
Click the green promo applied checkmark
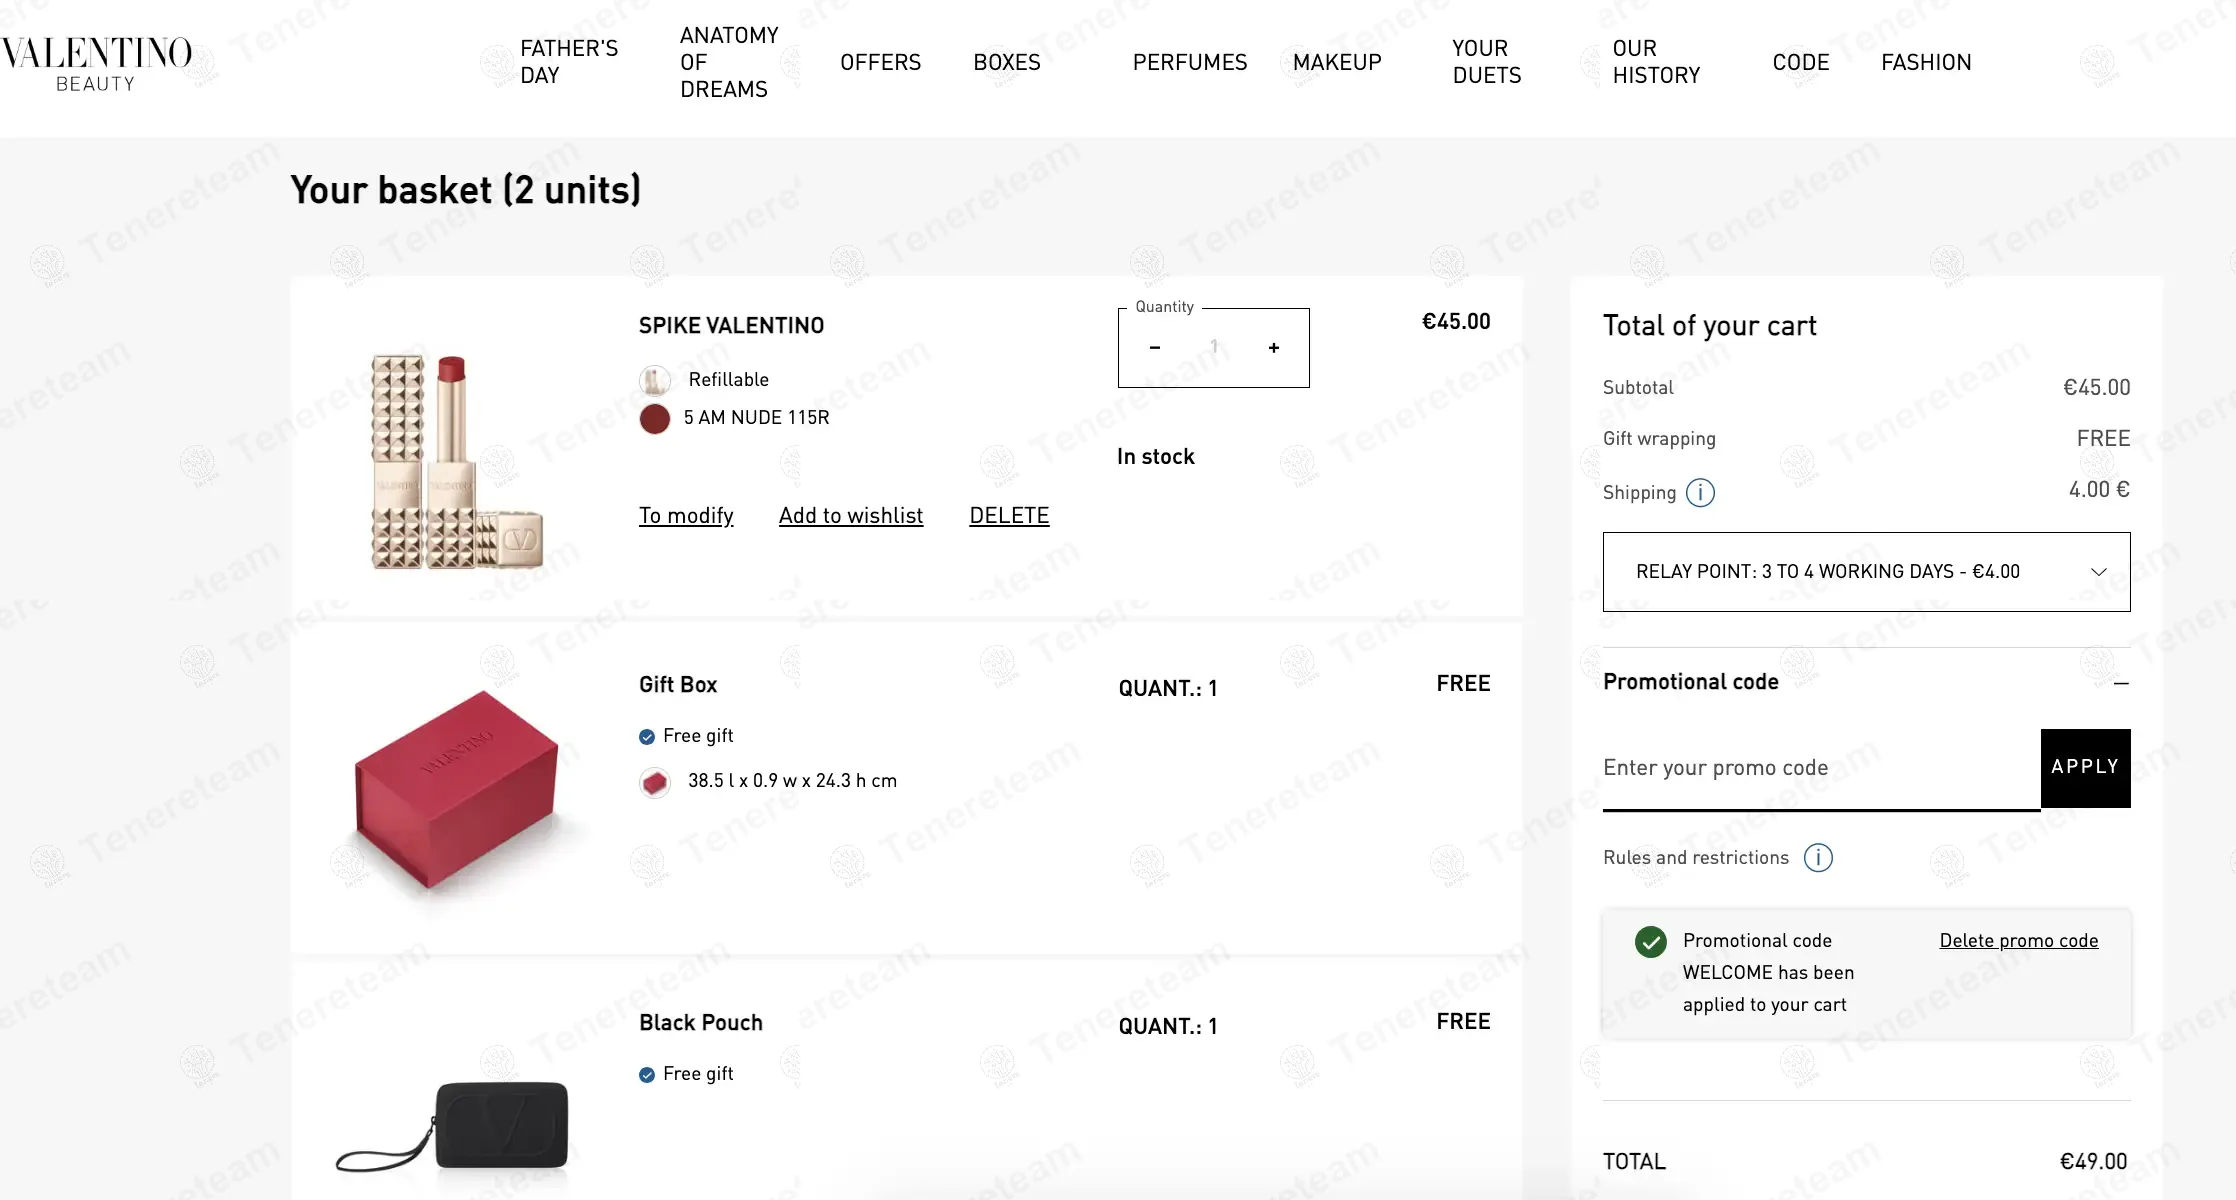(x=1651, y=942)
